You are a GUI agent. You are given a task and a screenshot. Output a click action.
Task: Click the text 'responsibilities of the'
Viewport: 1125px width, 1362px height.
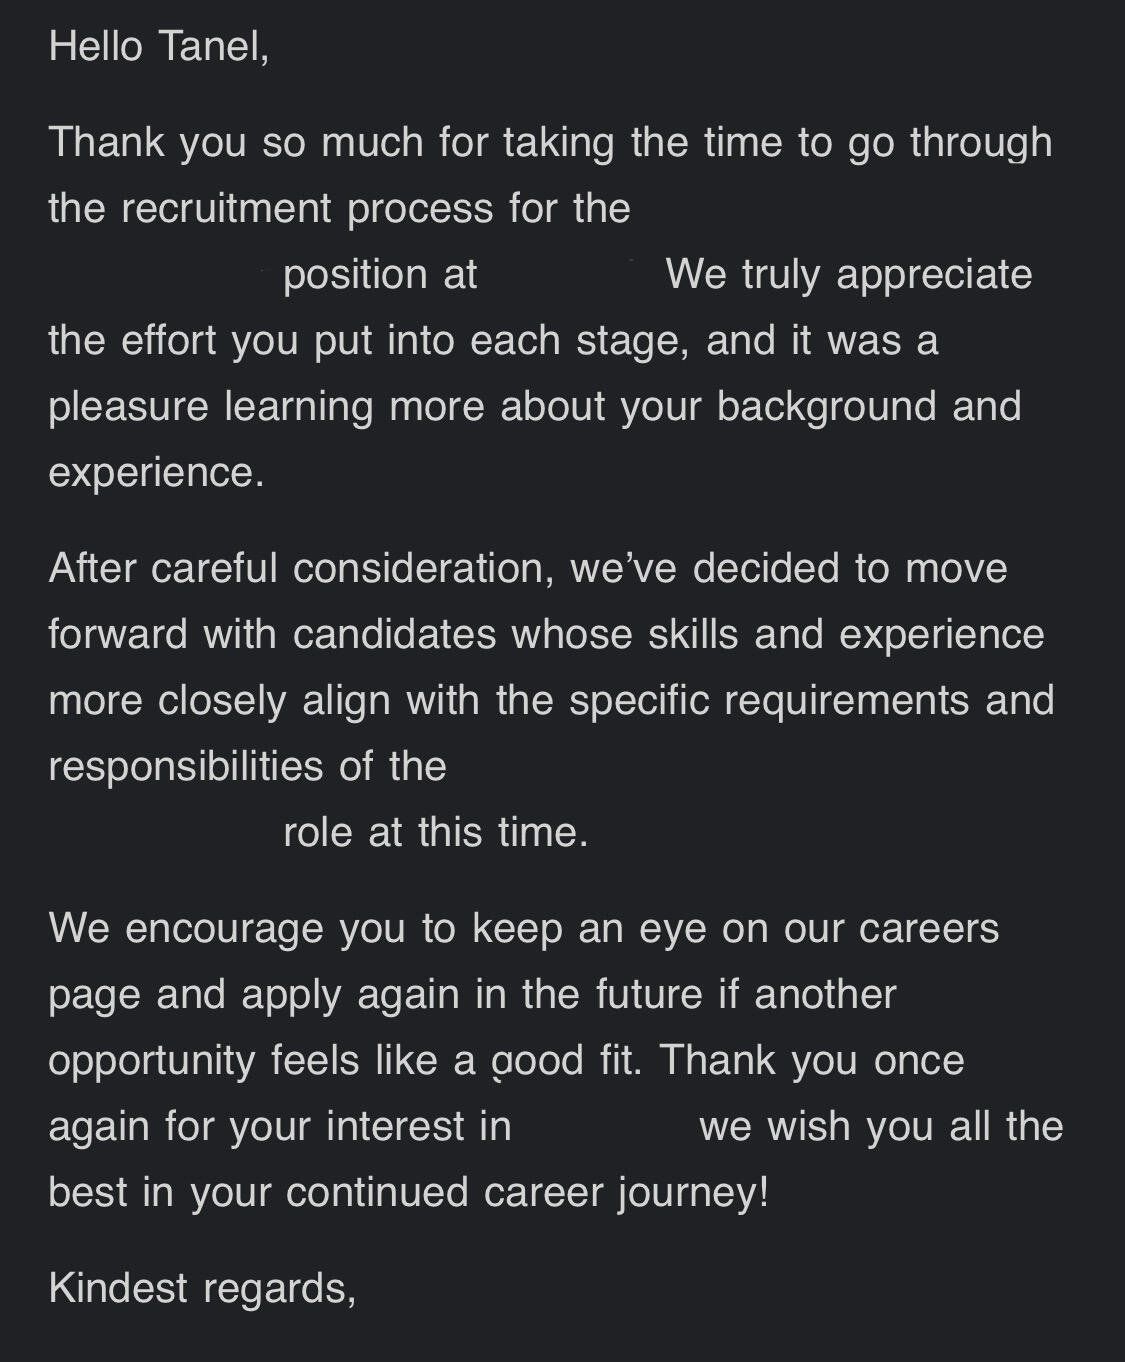point(247,766)
